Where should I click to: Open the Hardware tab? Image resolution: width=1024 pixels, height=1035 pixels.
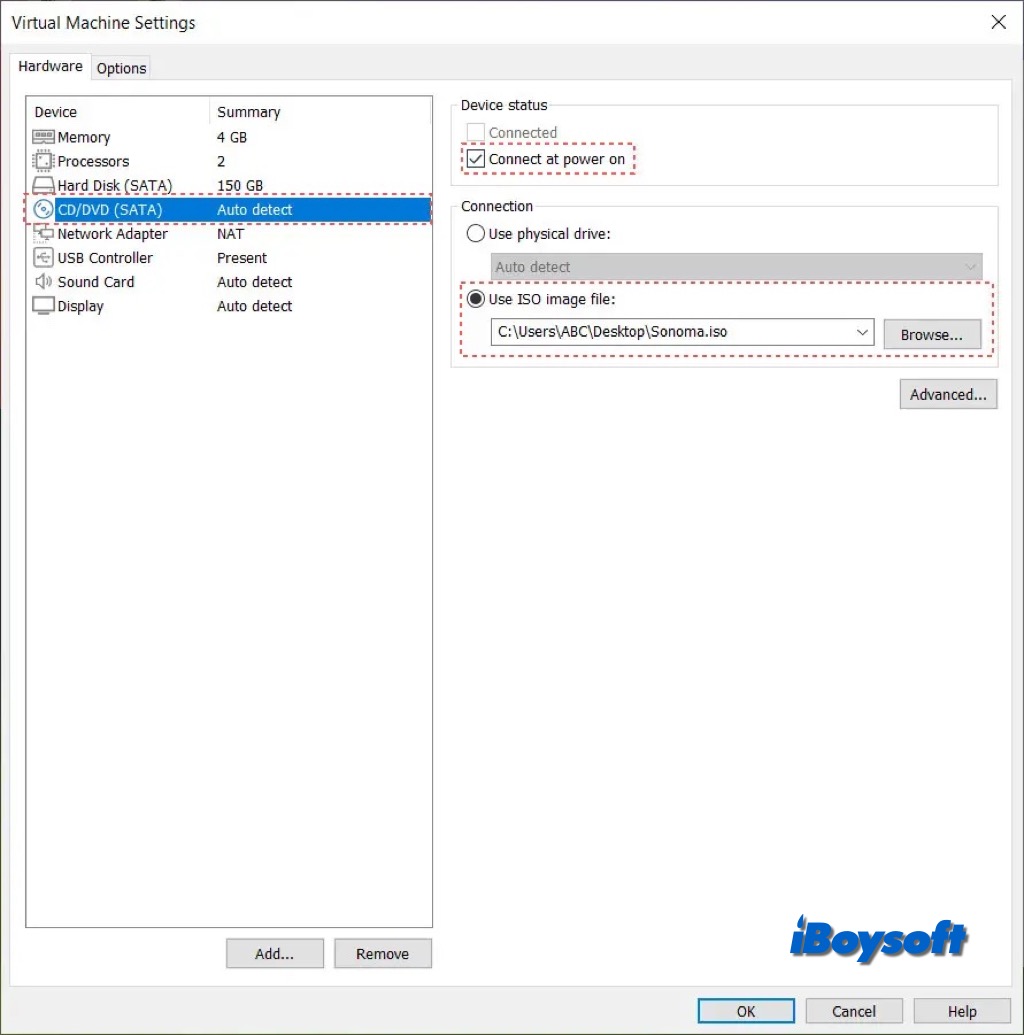[50, 67]
